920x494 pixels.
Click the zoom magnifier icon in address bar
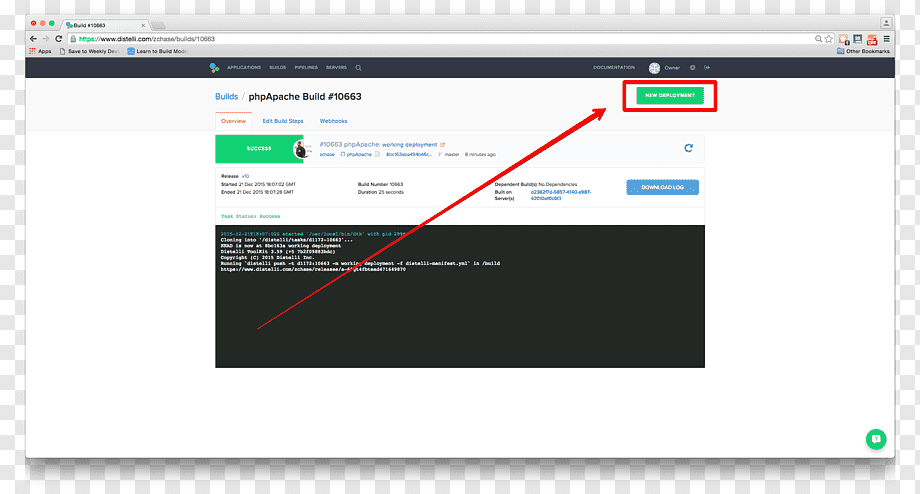[x=818, y=39]
